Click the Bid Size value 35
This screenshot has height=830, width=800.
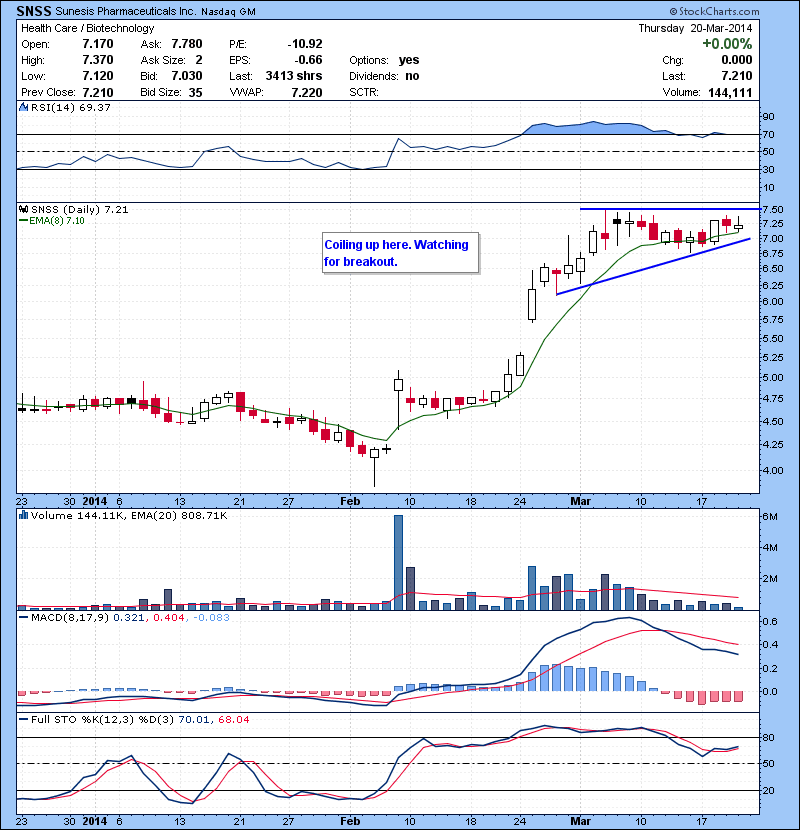tap(195, 93)
